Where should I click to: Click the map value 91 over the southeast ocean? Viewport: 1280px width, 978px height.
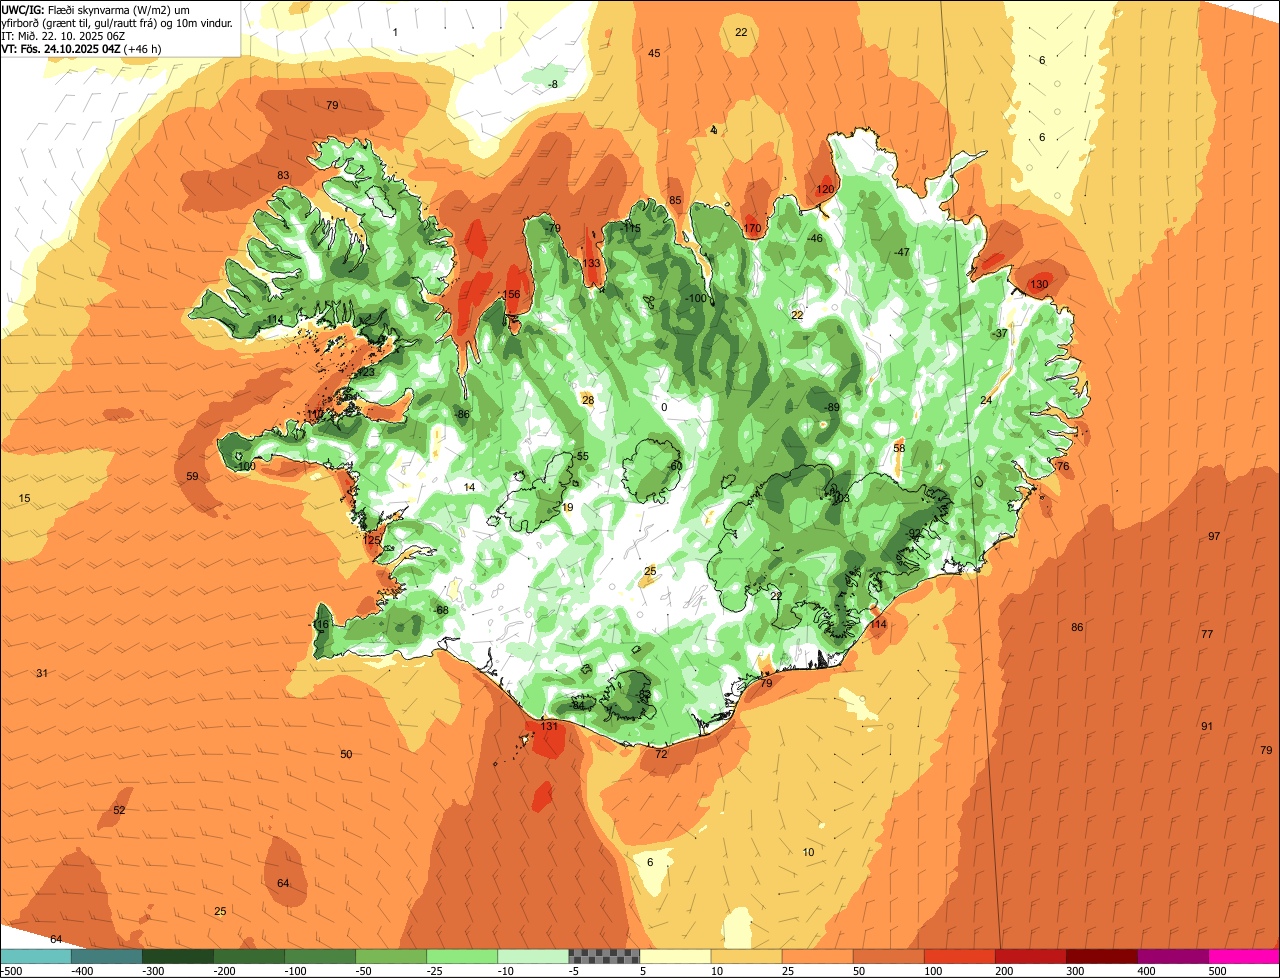pos(1207,726)
